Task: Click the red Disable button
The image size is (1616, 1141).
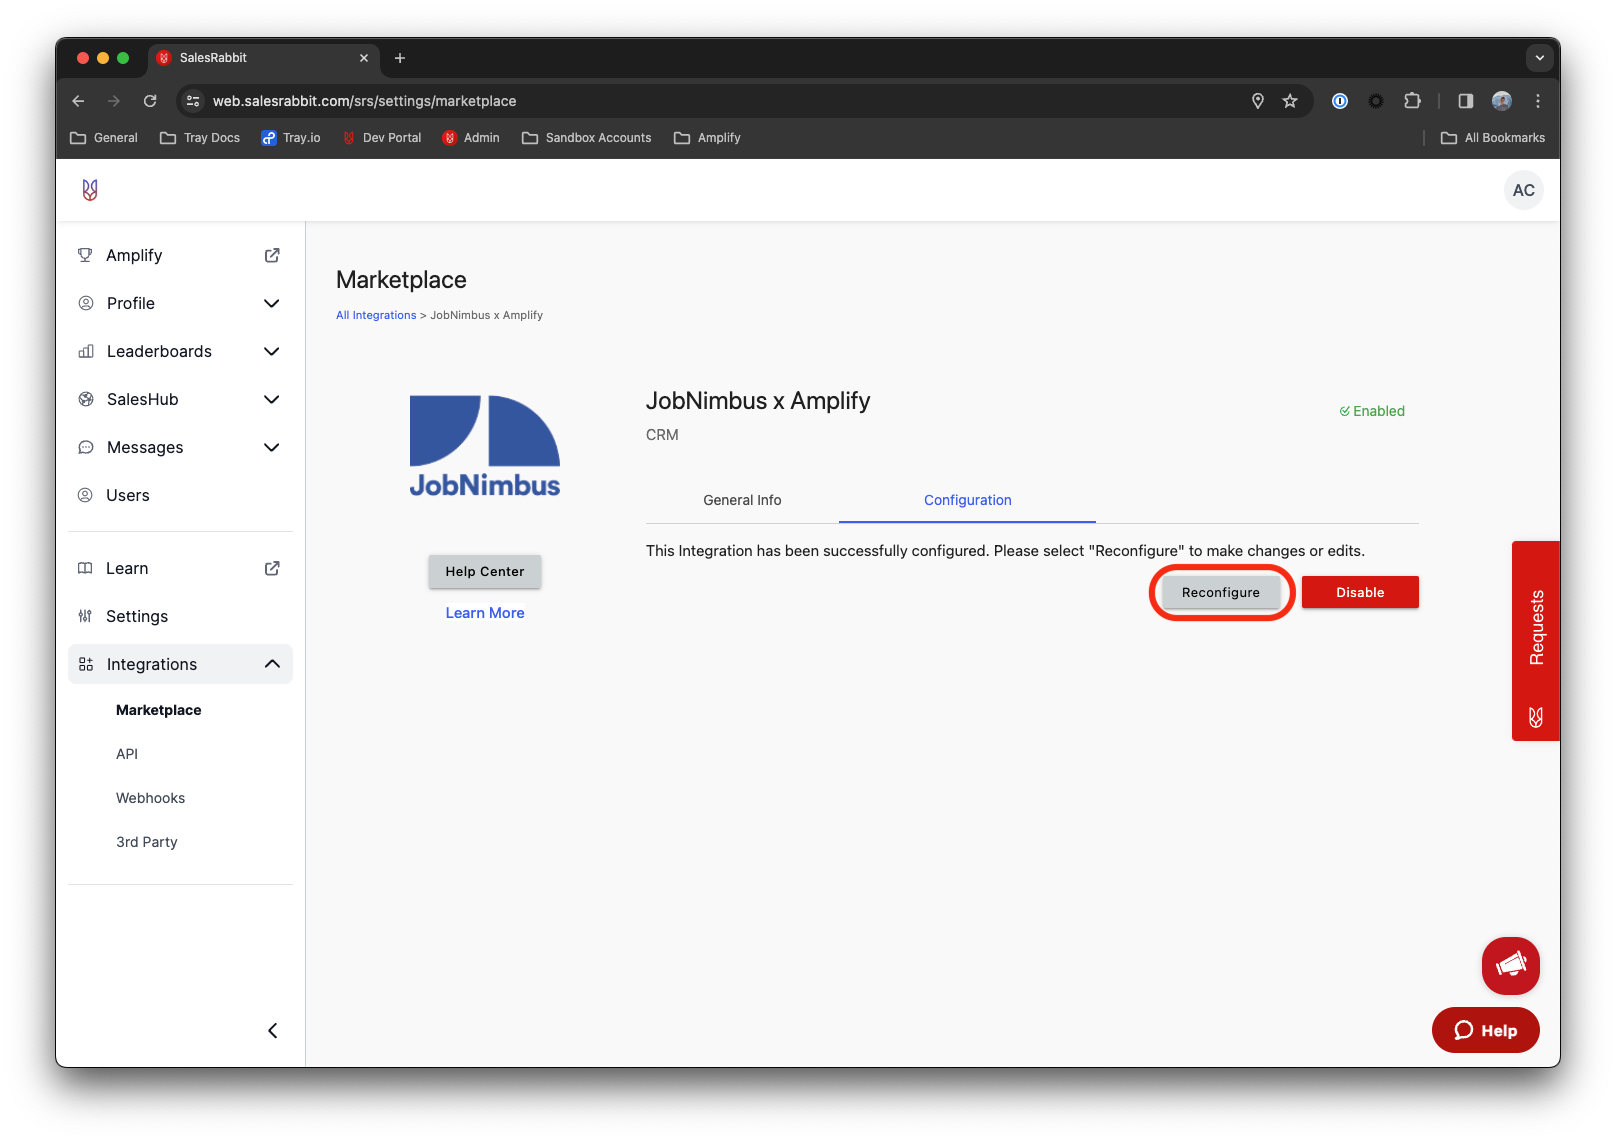Action: [1360, 592]
